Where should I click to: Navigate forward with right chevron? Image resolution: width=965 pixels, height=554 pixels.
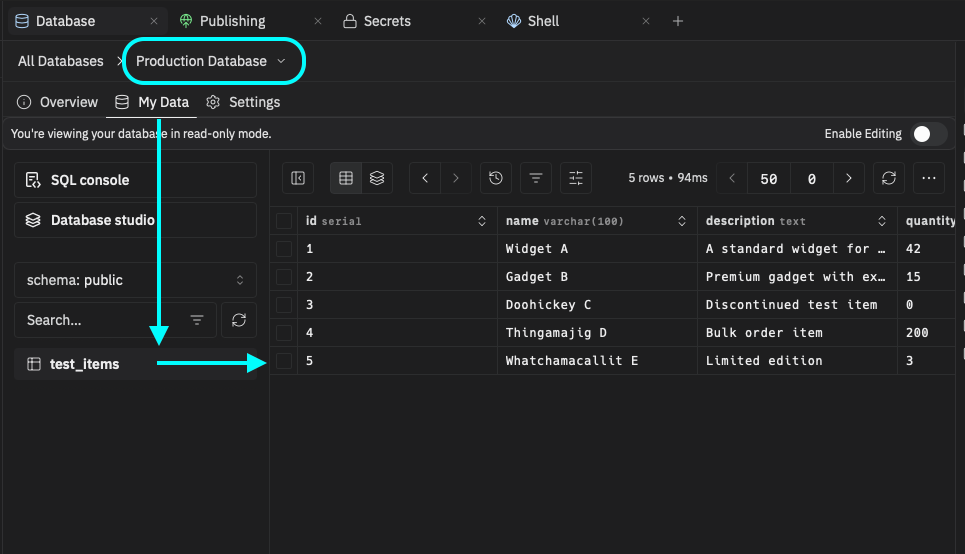(x=456, y=178)
